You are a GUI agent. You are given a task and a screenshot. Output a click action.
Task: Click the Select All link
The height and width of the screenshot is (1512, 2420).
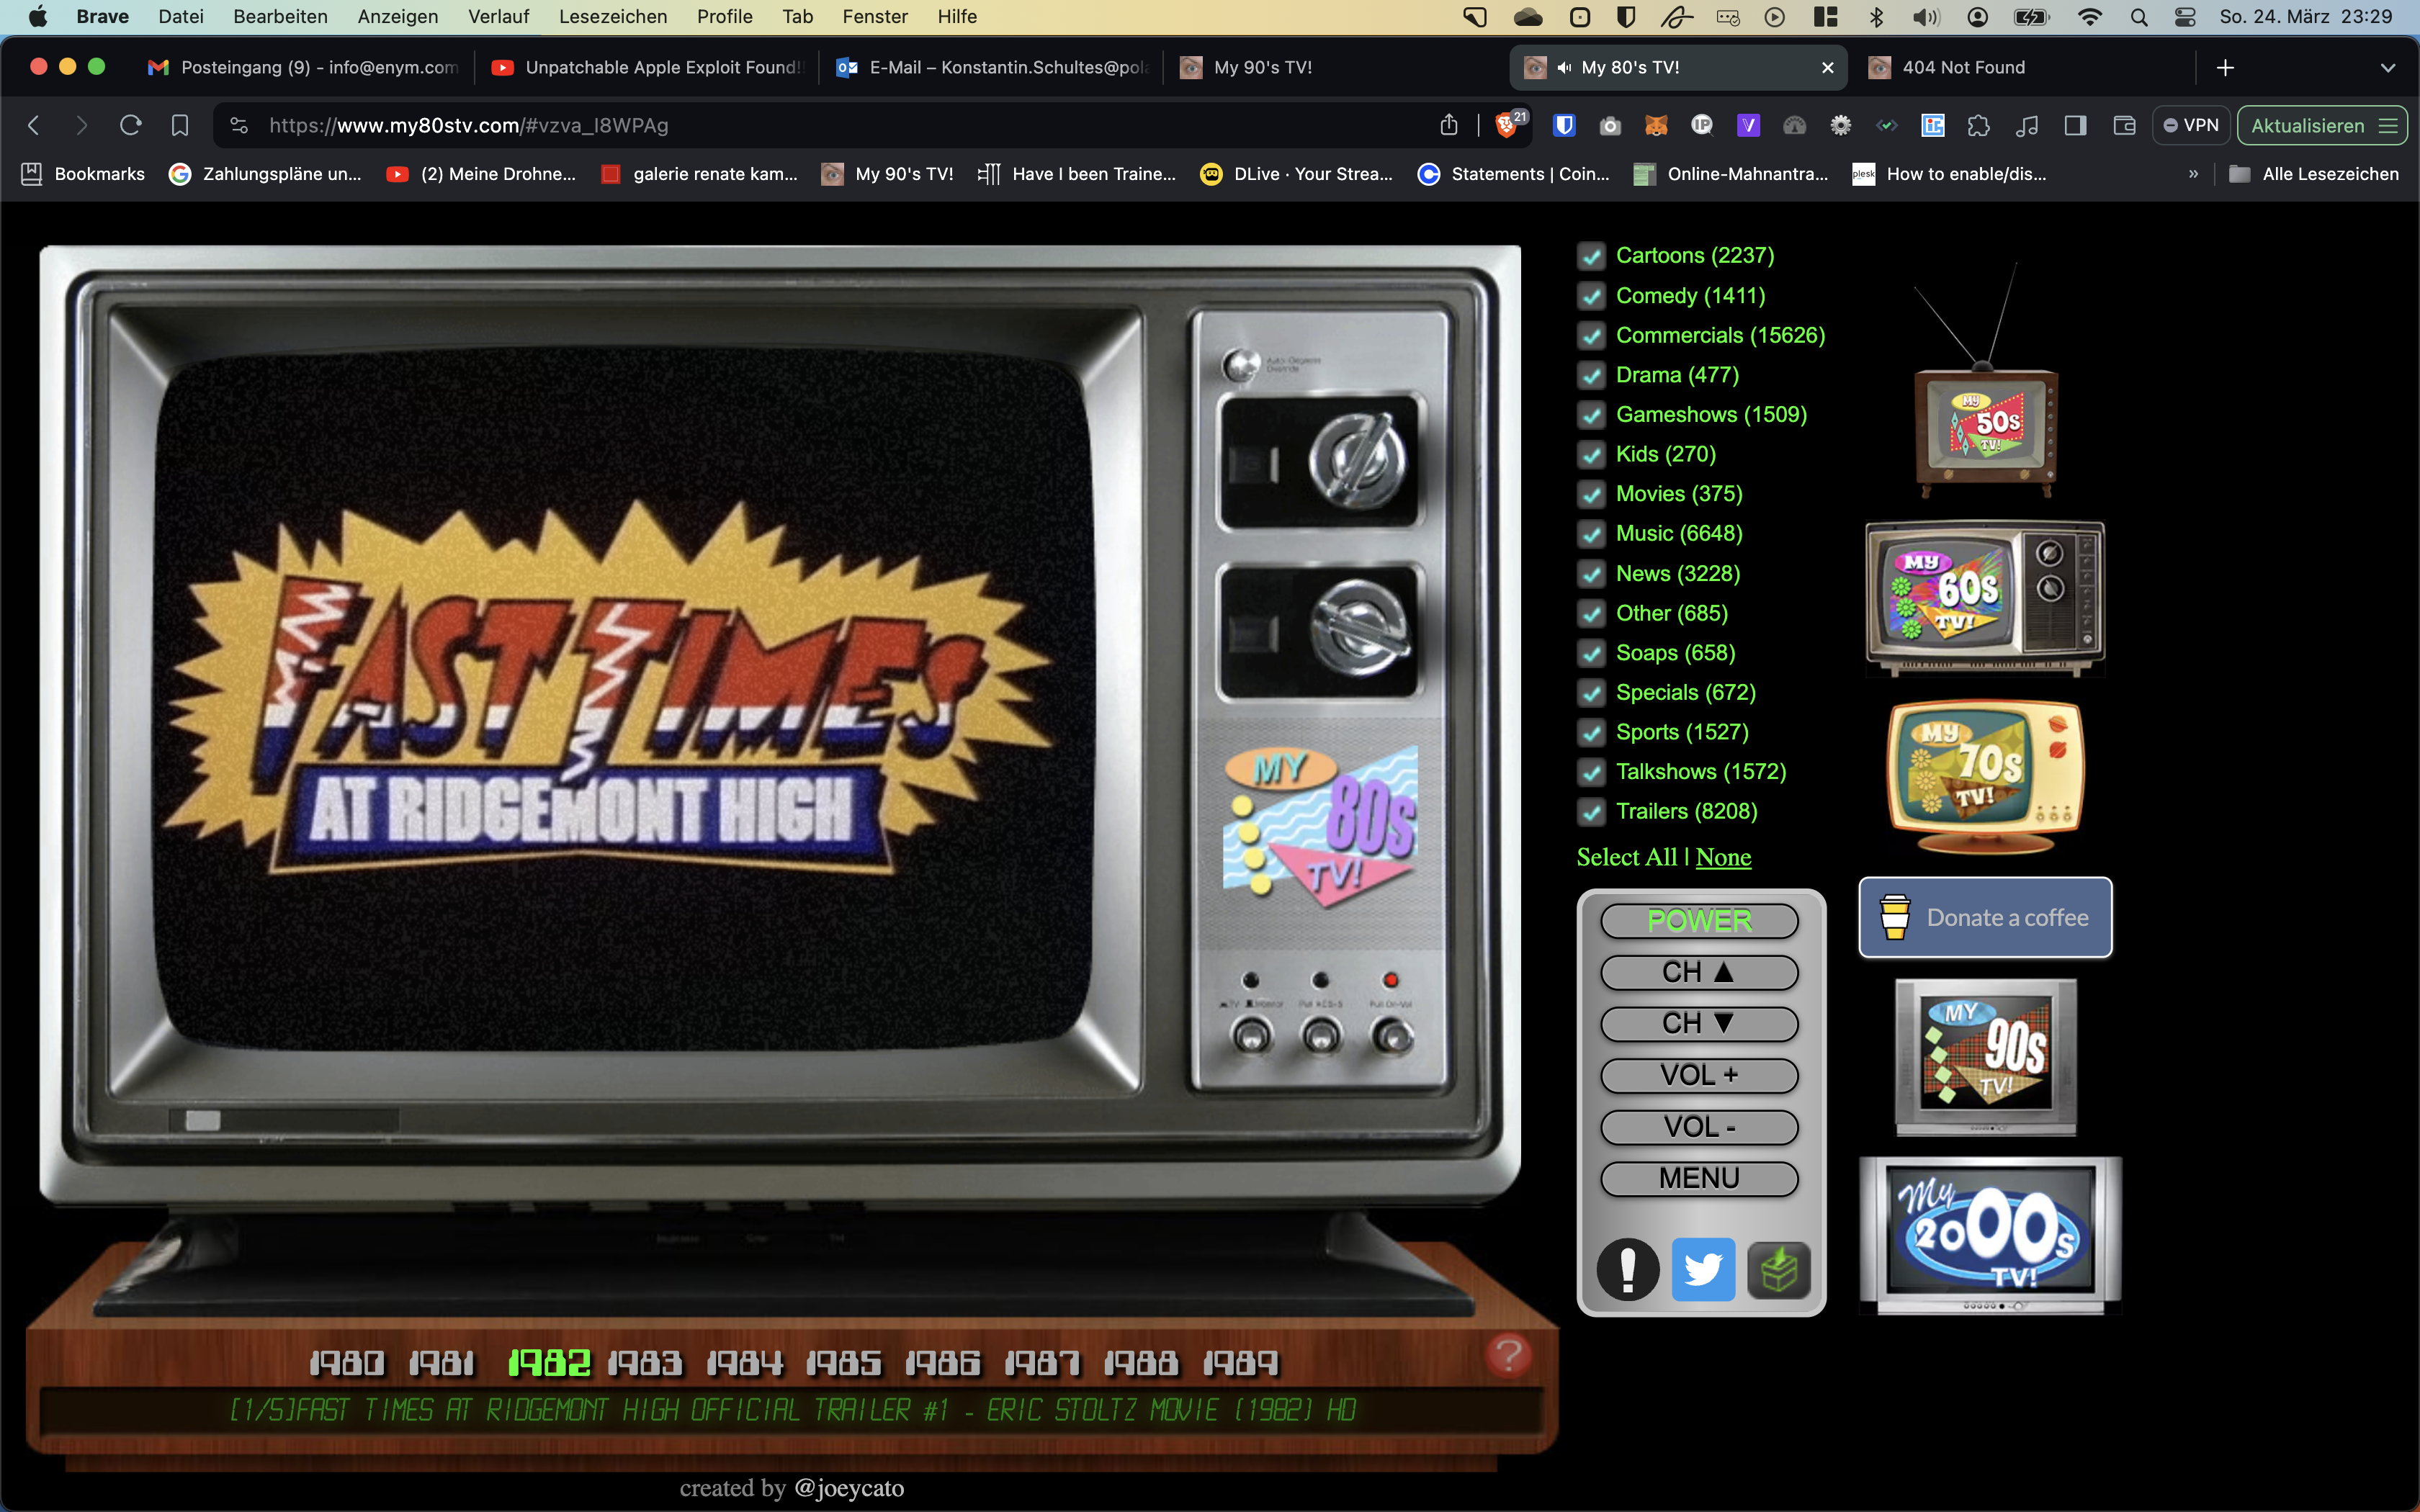tap(1627, 857)
